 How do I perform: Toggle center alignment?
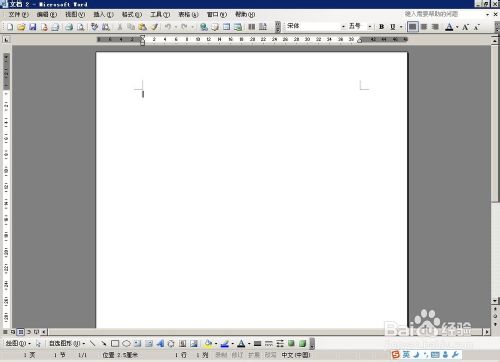tap(424, 27)
